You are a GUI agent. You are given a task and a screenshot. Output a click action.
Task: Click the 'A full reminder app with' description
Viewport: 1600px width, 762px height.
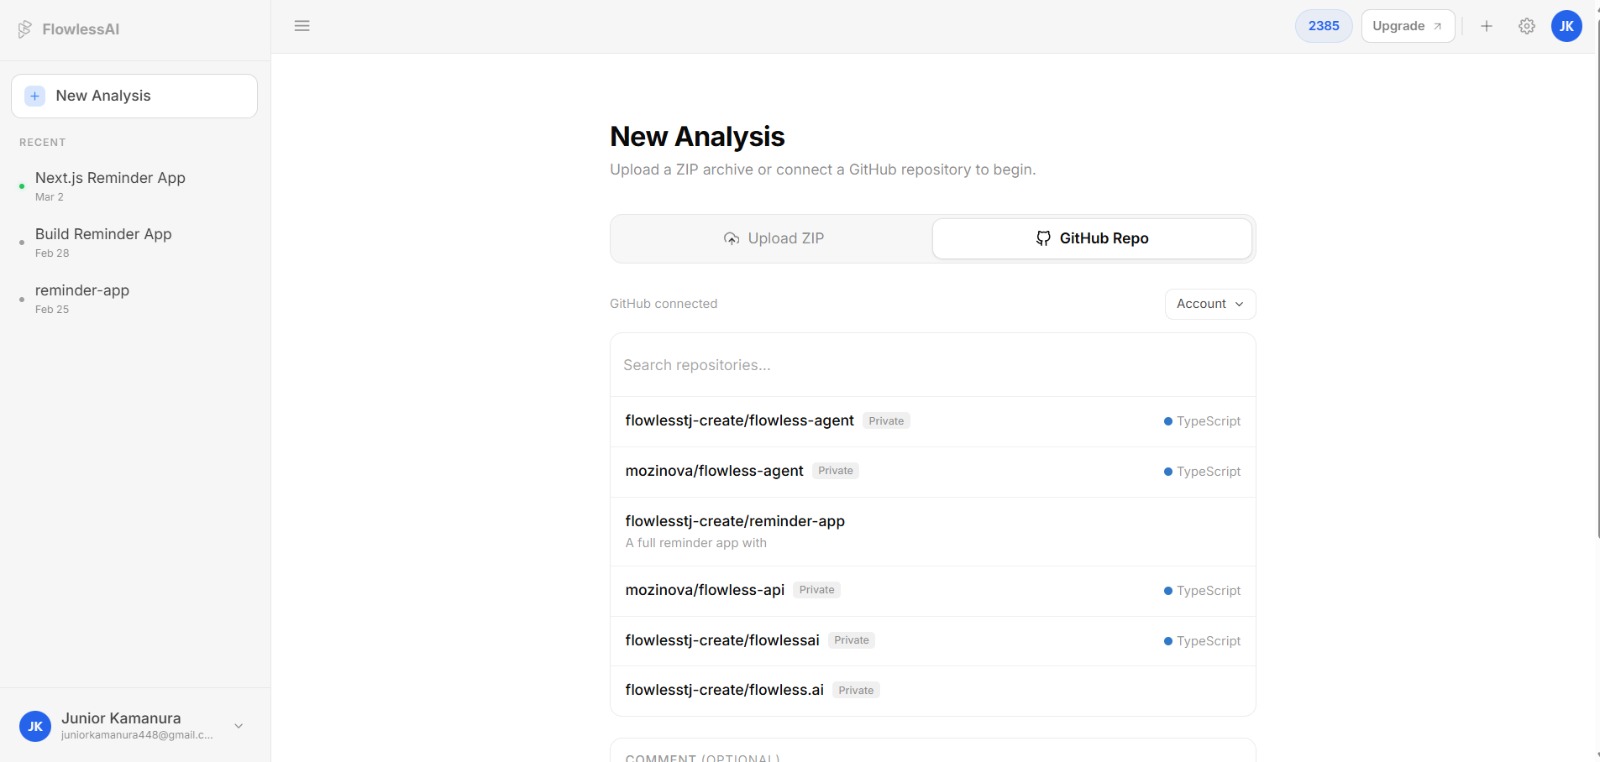pyautogui.click(x=696, y=543)
